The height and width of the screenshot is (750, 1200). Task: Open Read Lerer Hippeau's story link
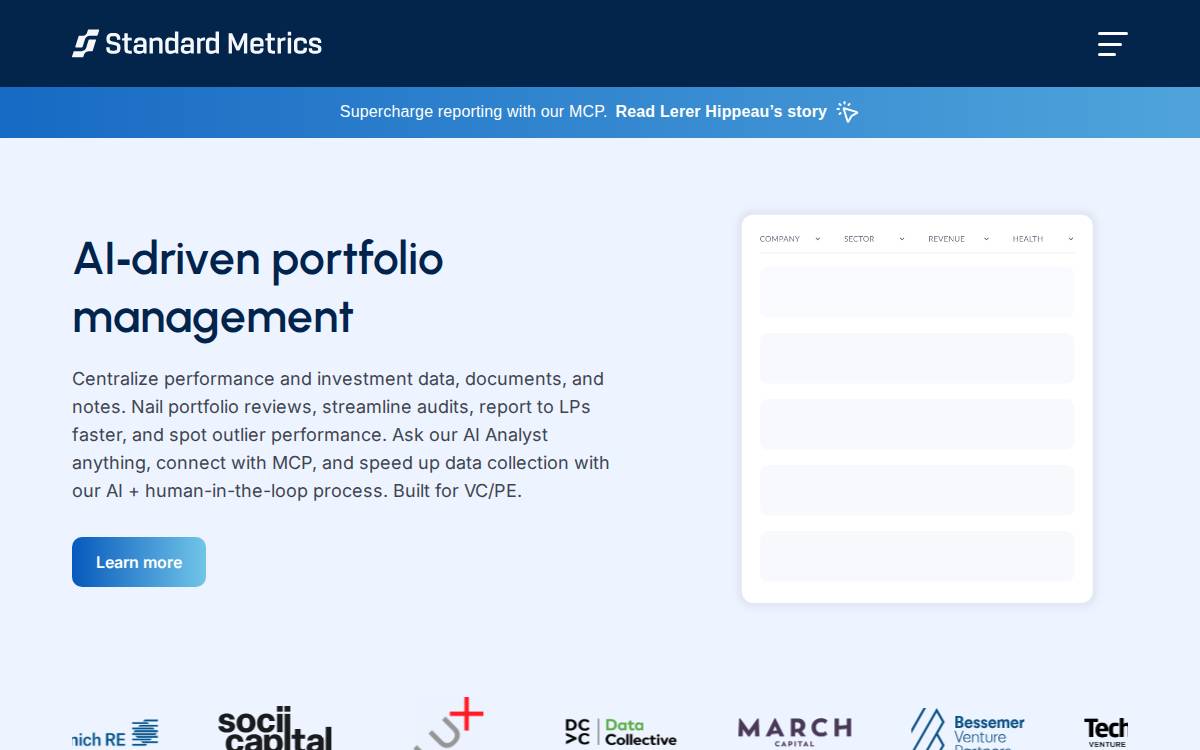click(x=721, y=112)
